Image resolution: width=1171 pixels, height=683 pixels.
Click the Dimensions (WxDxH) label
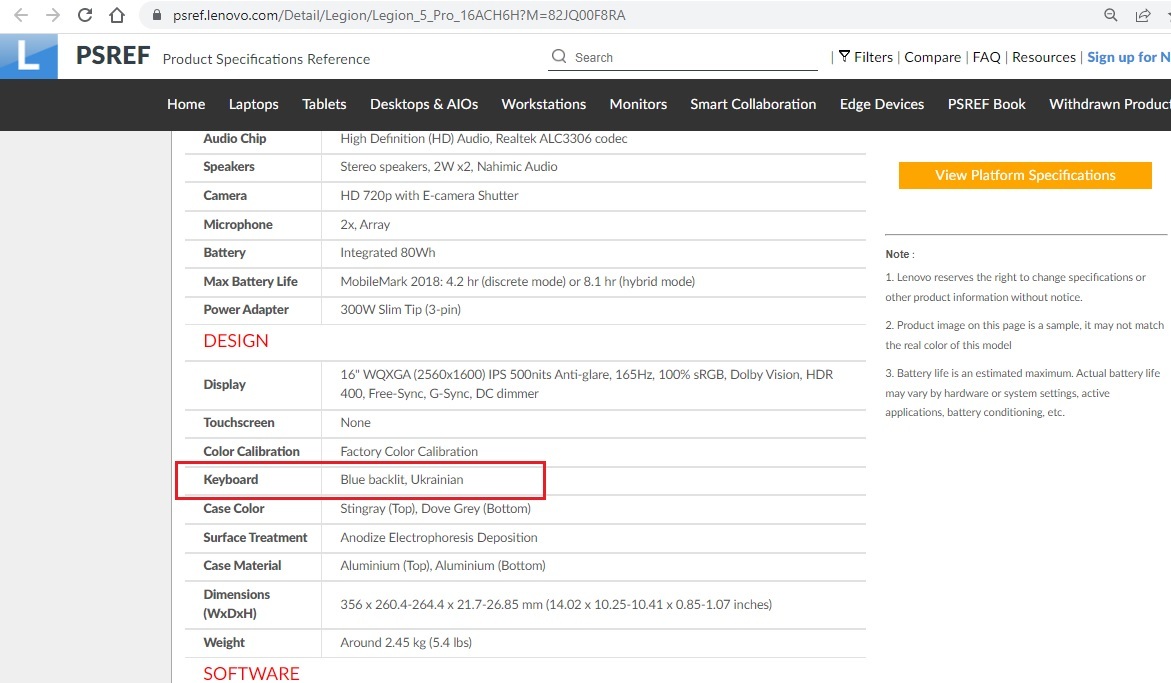tap(237, 604)
